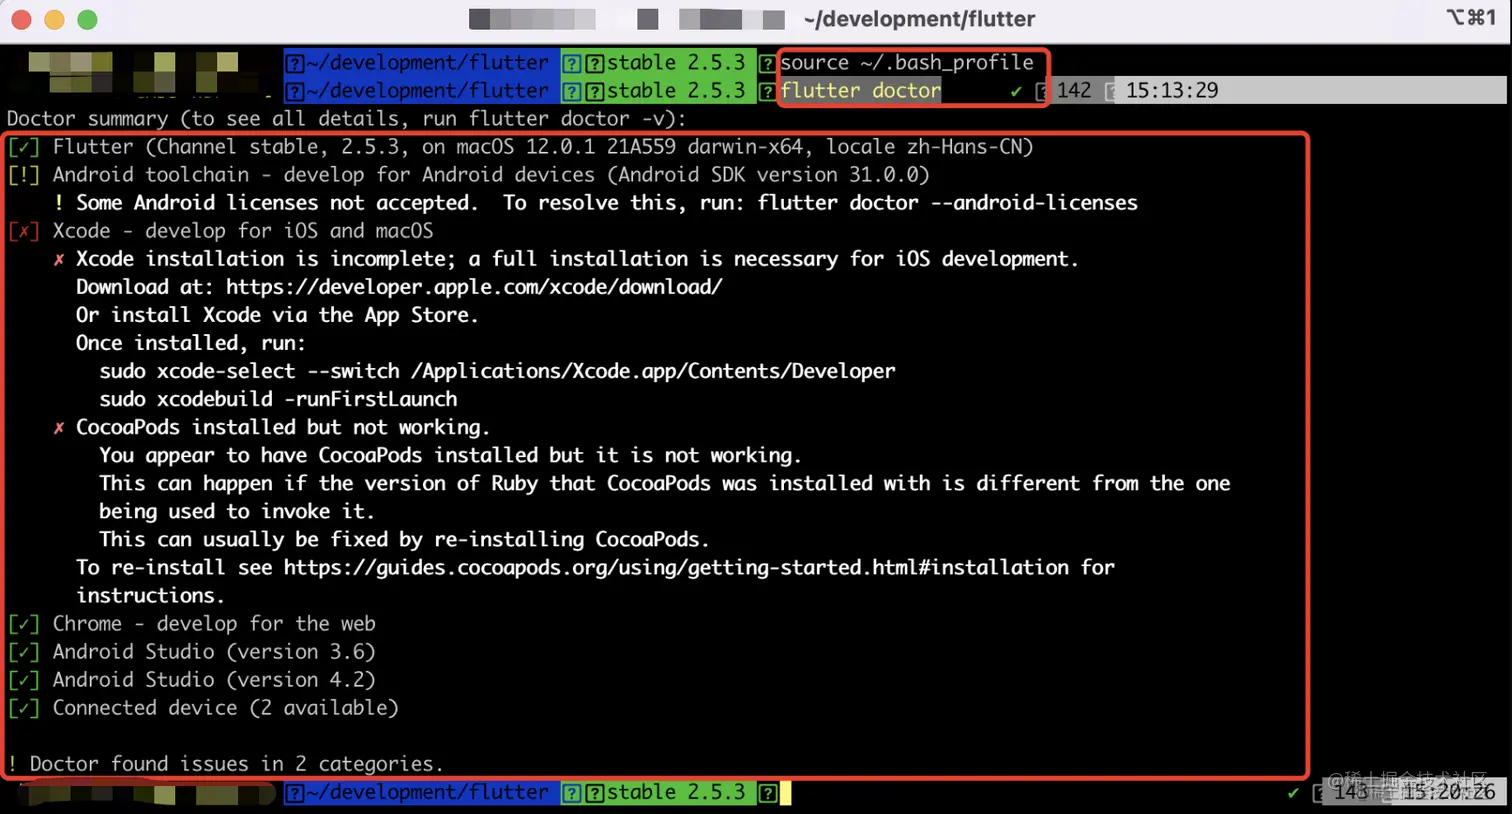Click the 'sudo xcodebuild -runFirstLaunch' line
The width and height of the screenshot is (1512, 814).
click(x=278, y=399)
